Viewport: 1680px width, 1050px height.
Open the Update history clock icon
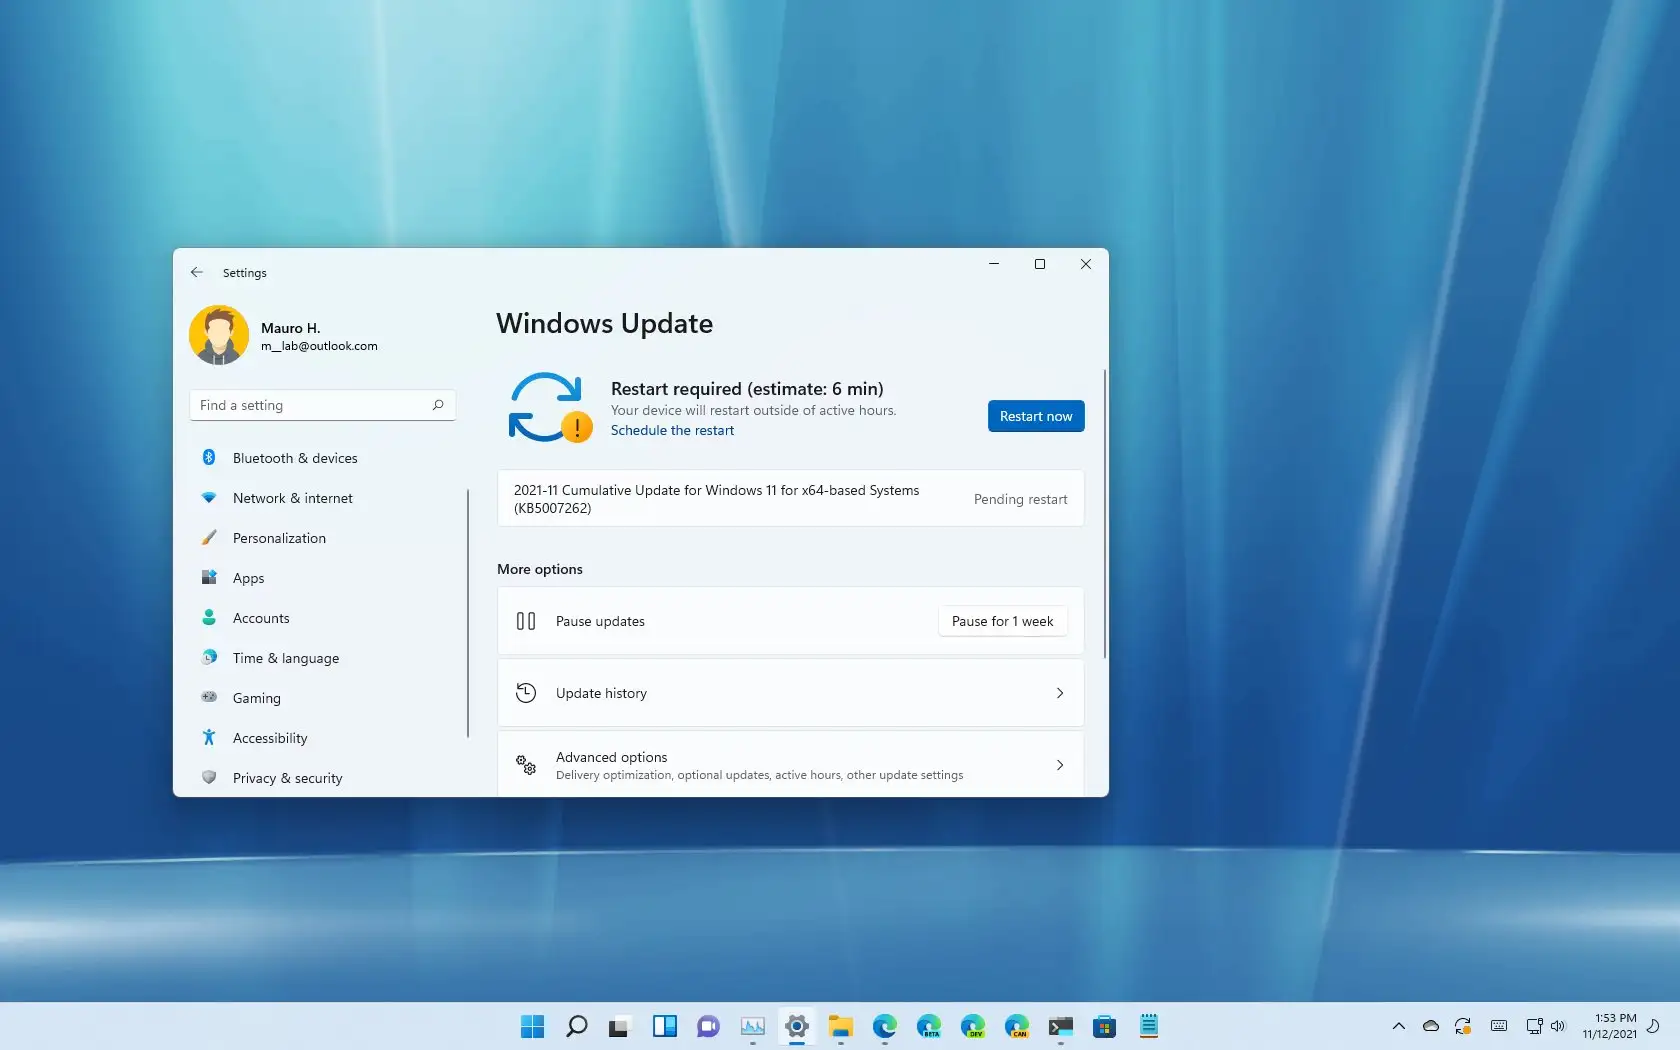click(x=527, y=692)
